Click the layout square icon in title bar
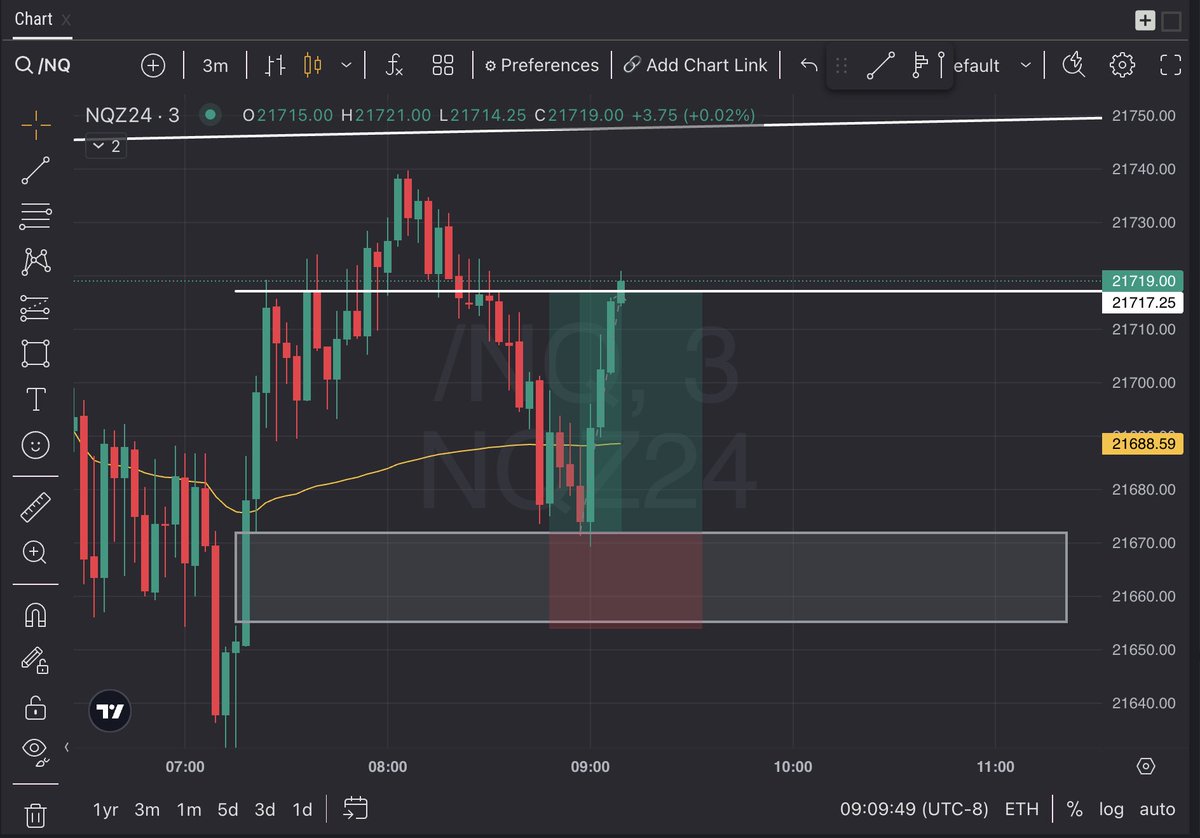This screenshot has width=1200, height=838. tap(1171, 20)
